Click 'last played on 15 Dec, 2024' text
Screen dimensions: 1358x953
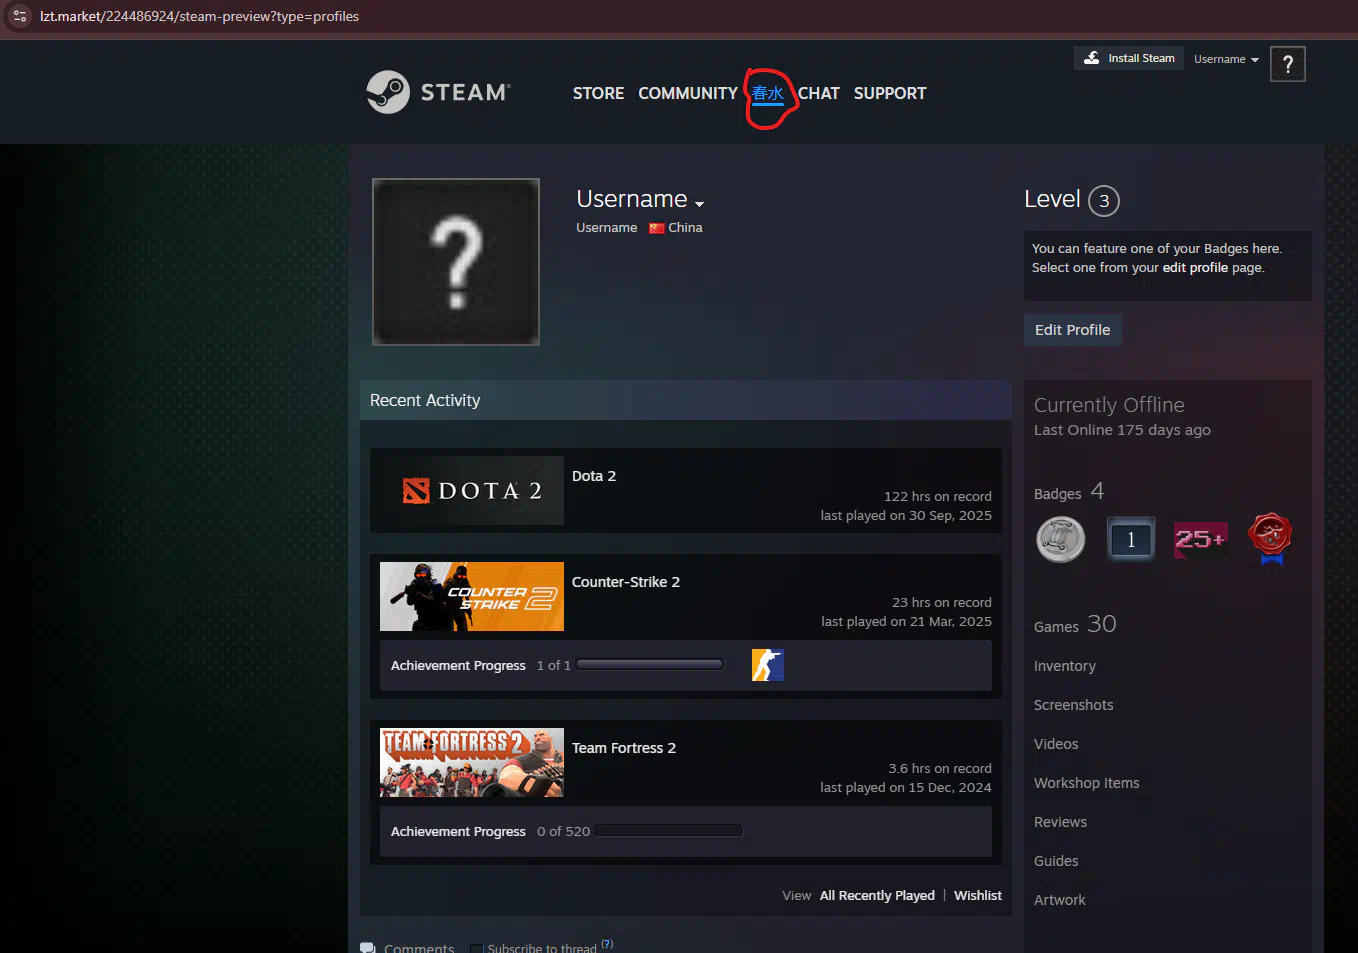pos(906,788)
